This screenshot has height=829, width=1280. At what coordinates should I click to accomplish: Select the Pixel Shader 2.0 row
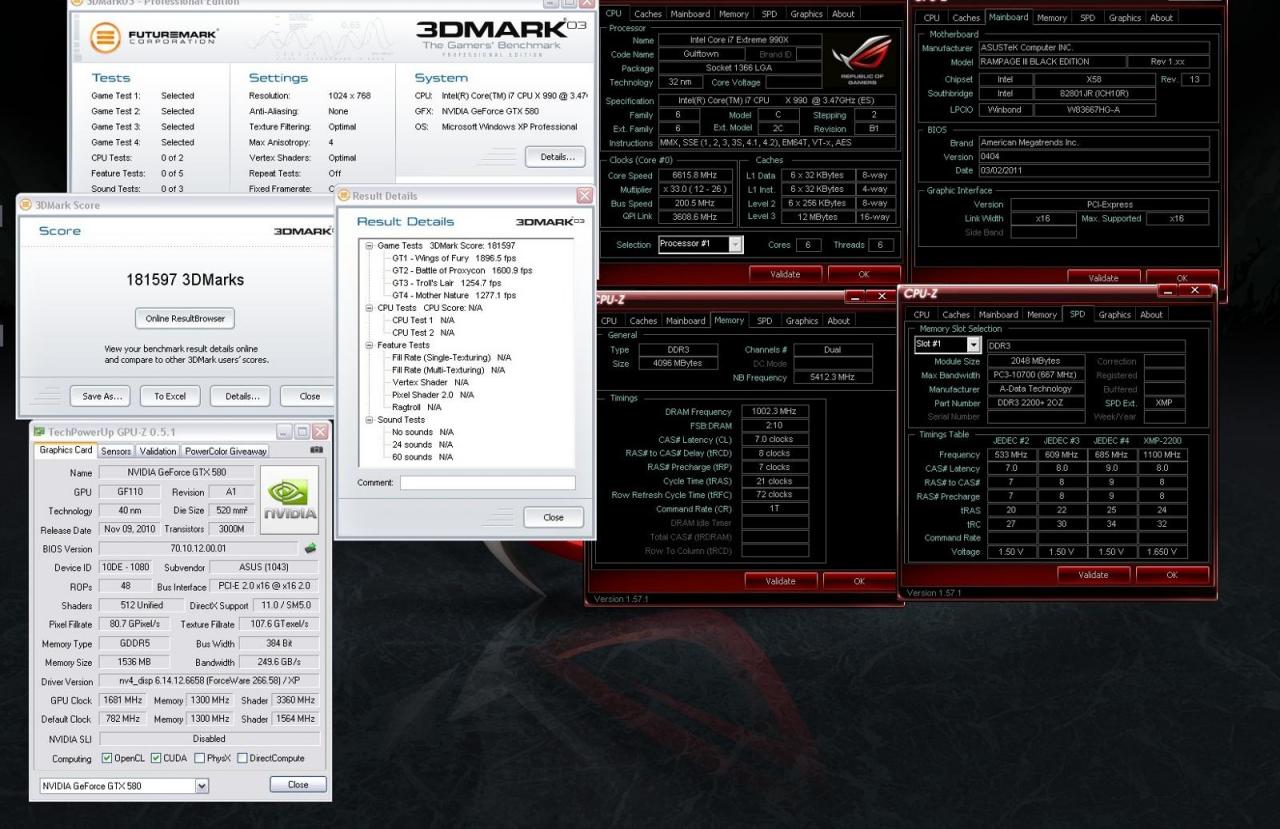433,395
